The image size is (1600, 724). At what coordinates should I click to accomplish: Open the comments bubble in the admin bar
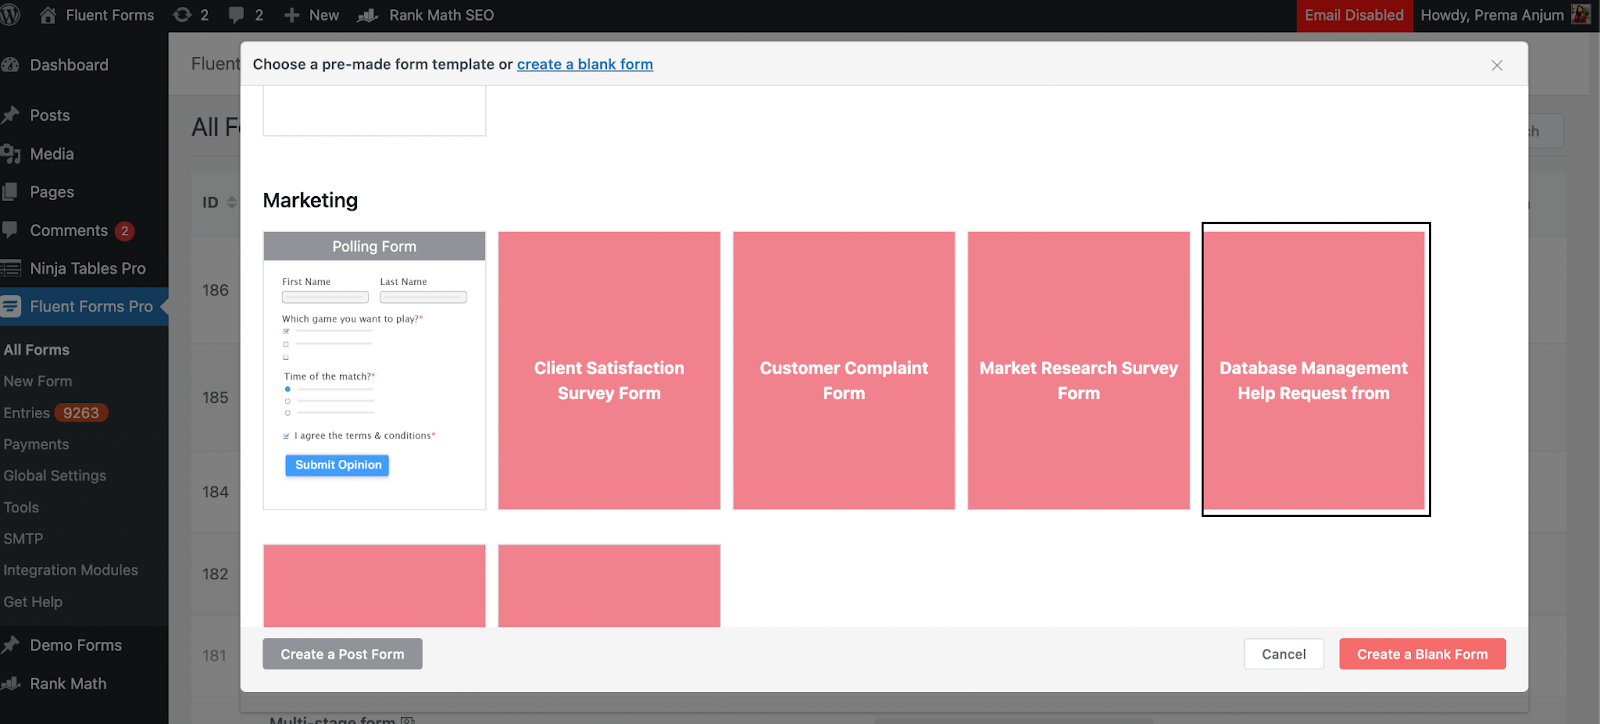pos(246,15)
